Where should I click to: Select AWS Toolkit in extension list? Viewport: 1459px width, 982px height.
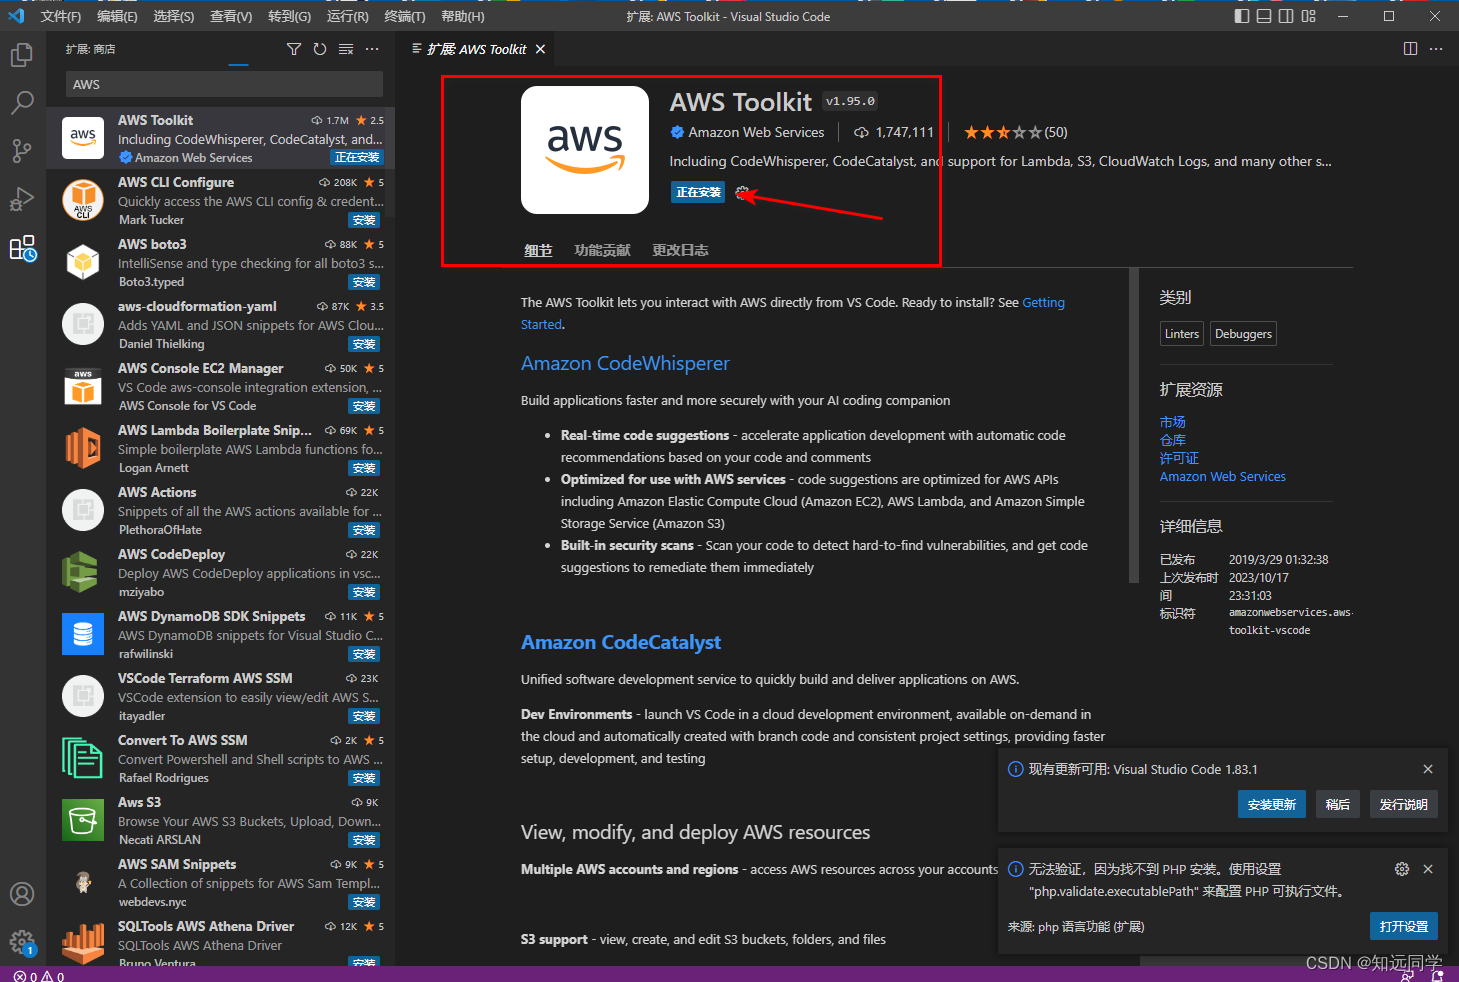[x=220, y=138]
